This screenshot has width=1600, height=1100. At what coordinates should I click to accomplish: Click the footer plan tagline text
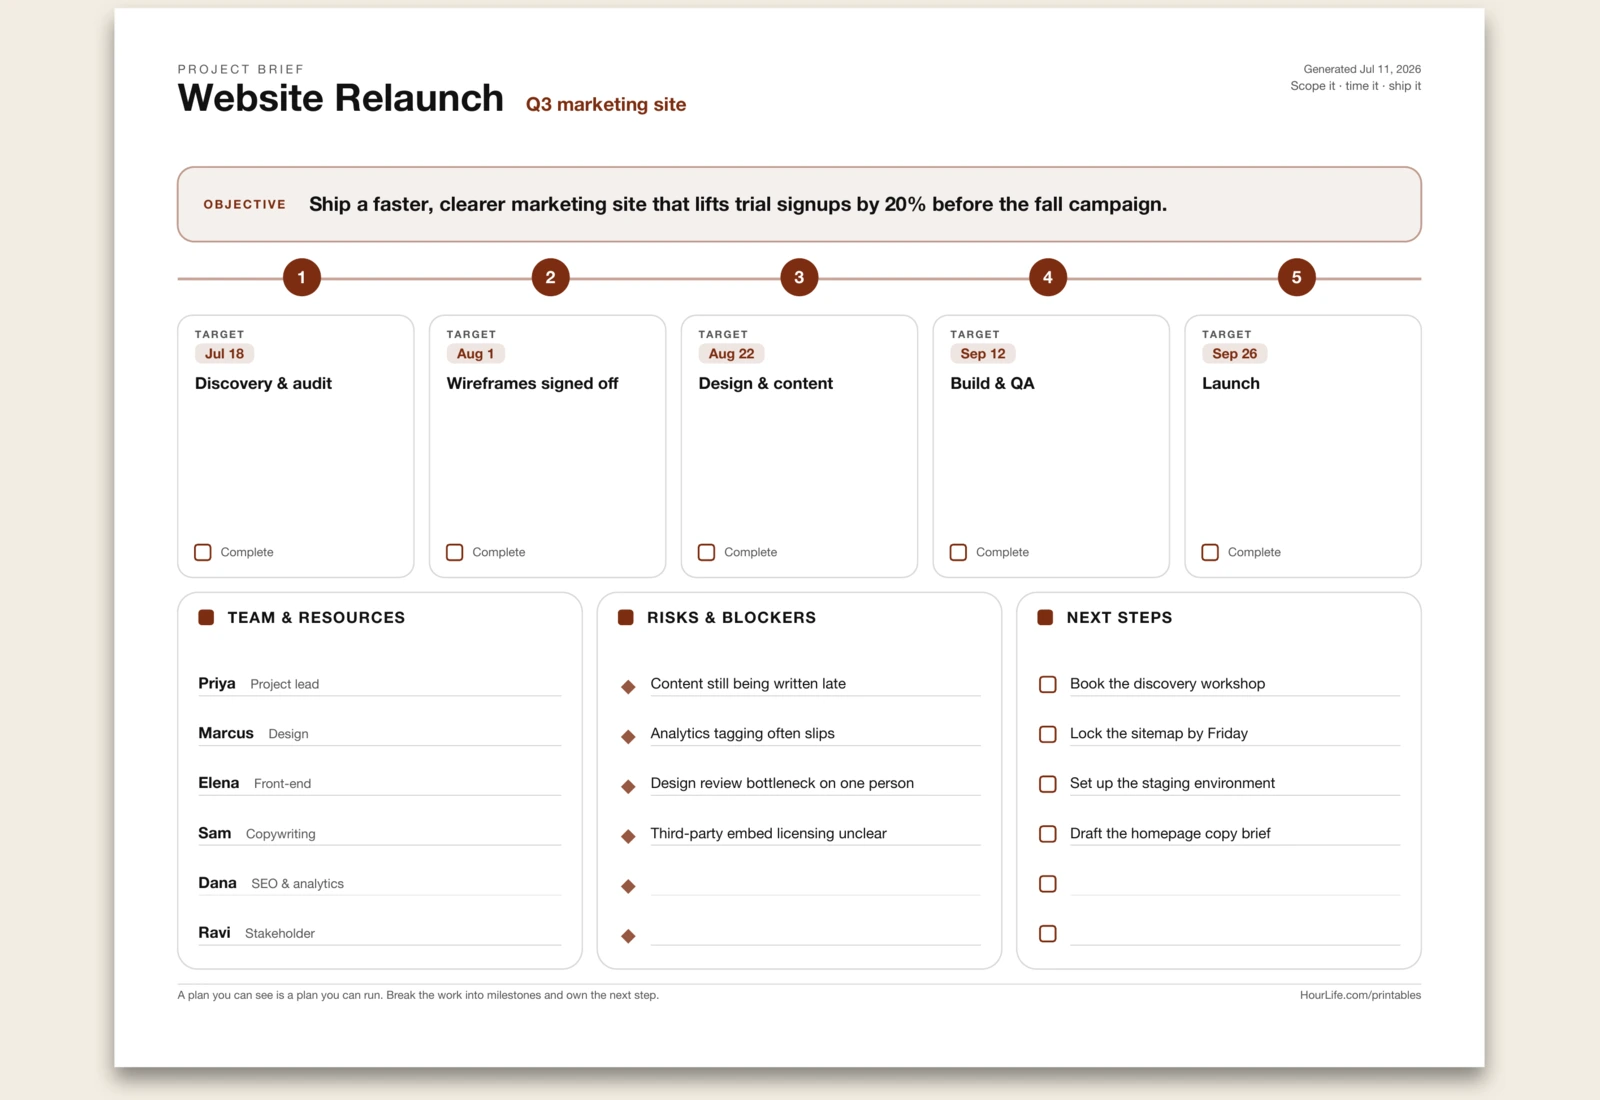(x=418, y=995)
